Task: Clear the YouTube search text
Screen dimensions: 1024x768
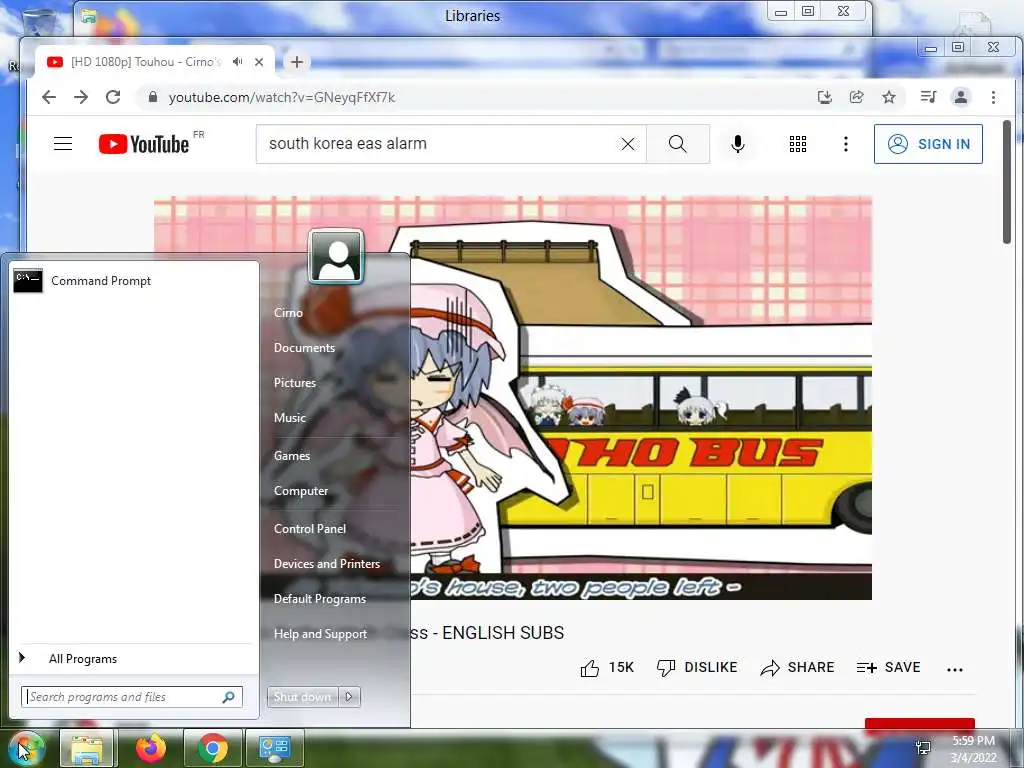Action: point(628,144)
